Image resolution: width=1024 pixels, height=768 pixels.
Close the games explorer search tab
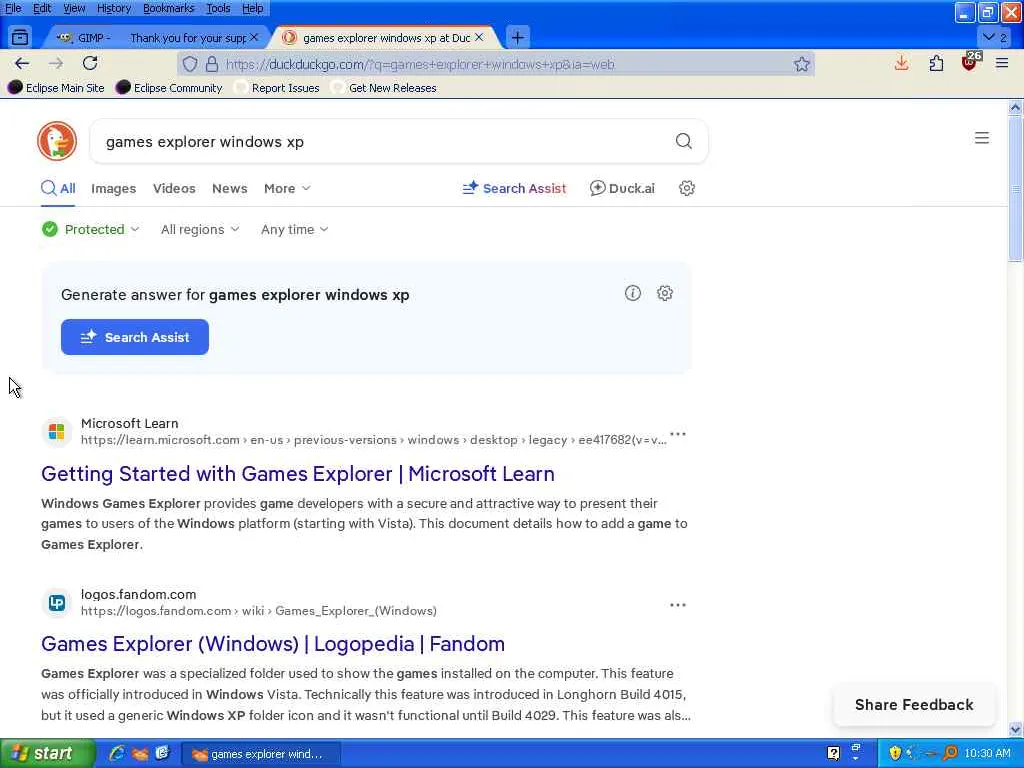[x=479, y=37]
